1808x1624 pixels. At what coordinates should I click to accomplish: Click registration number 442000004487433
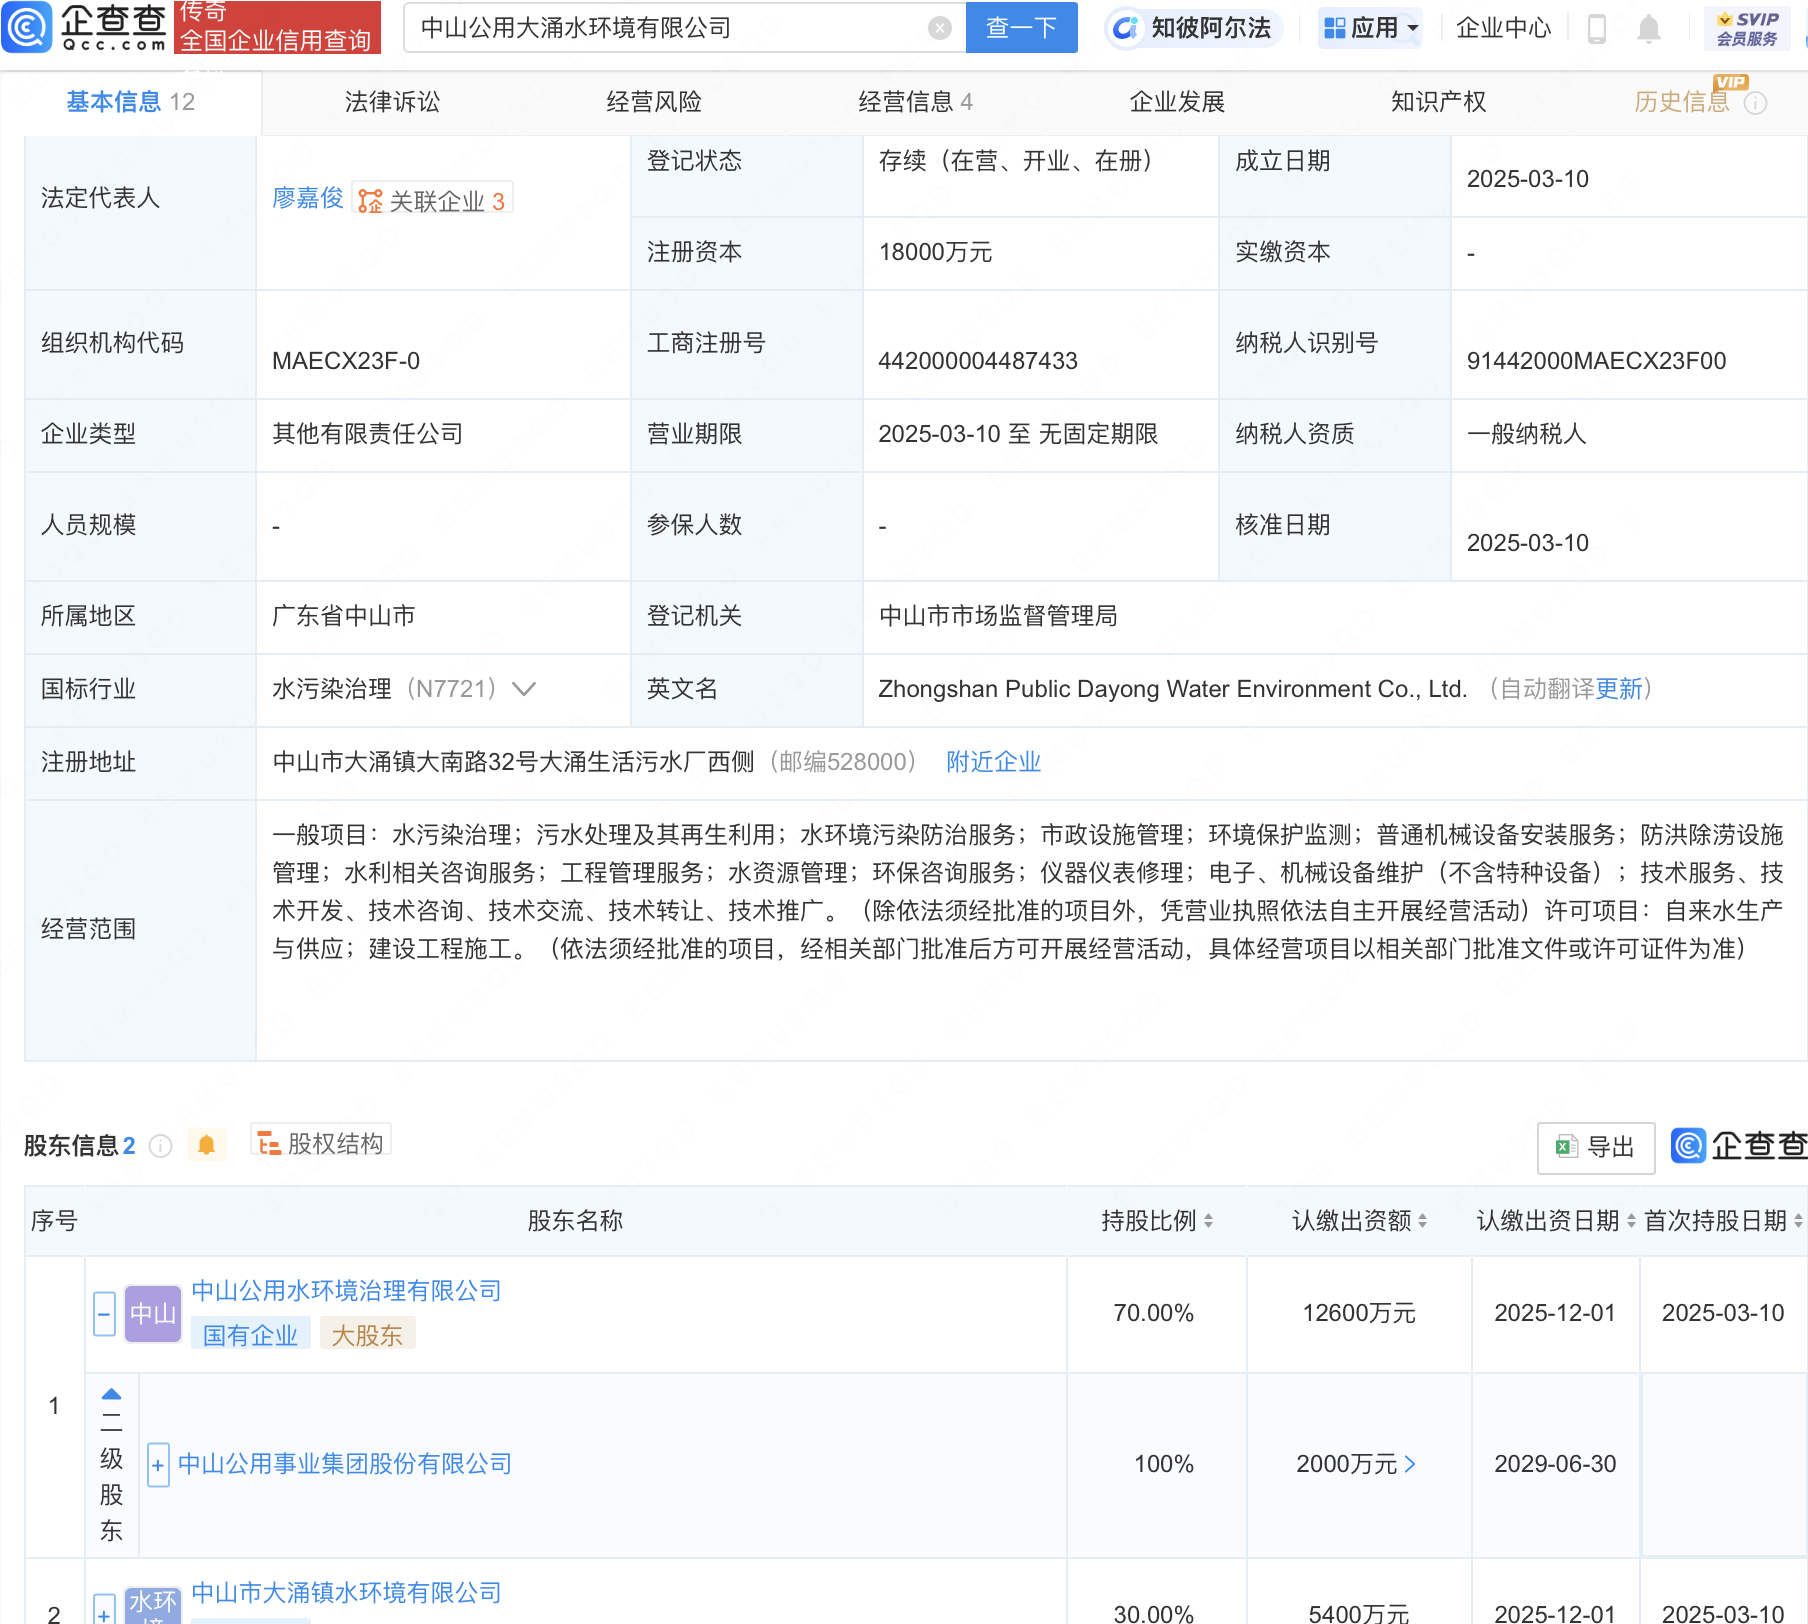(x=978, y=361)
